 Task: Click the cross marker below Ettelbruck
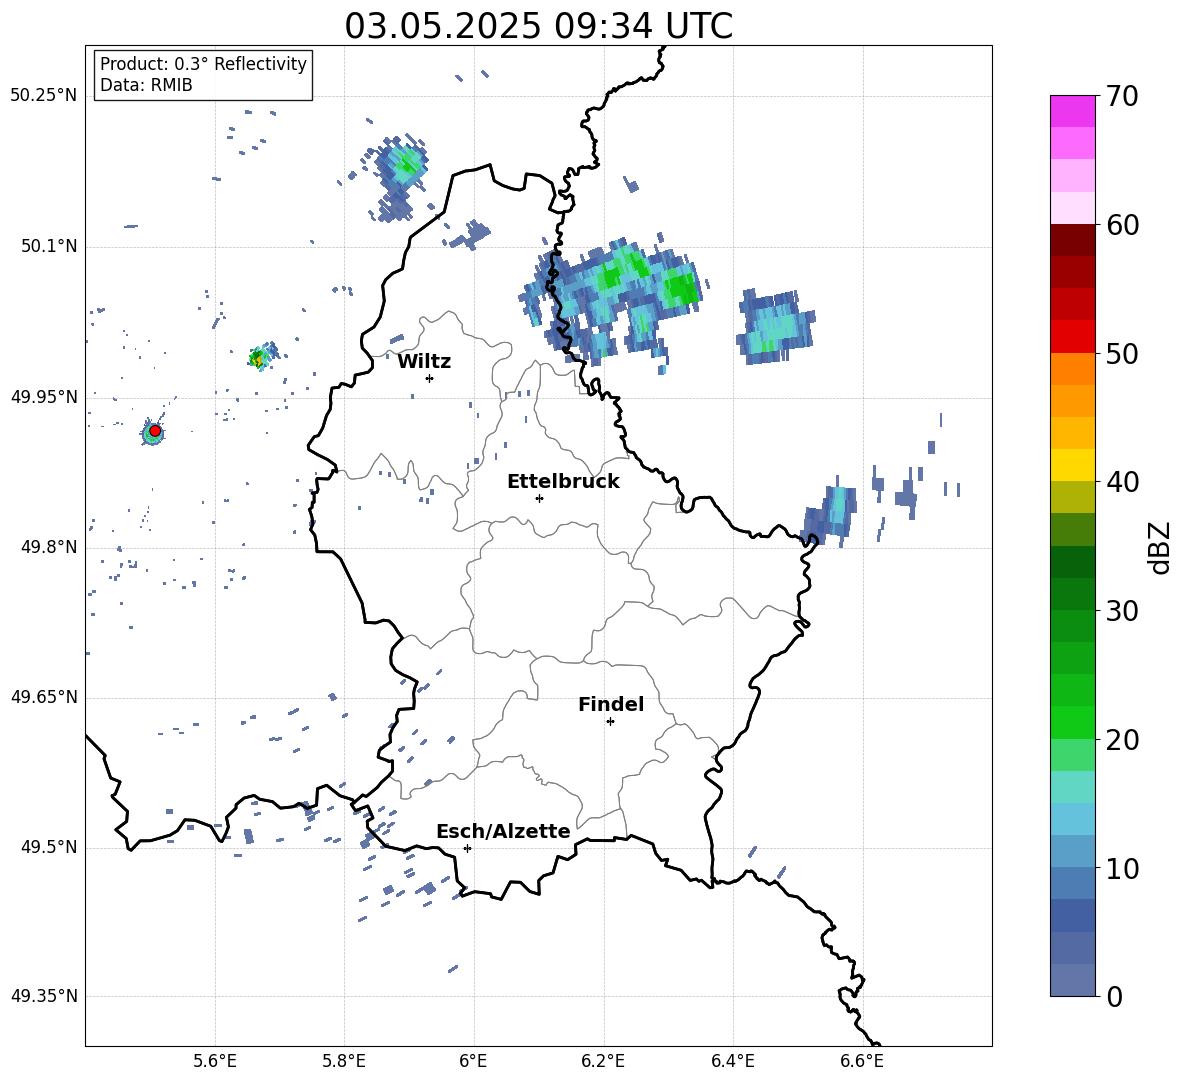539,498
